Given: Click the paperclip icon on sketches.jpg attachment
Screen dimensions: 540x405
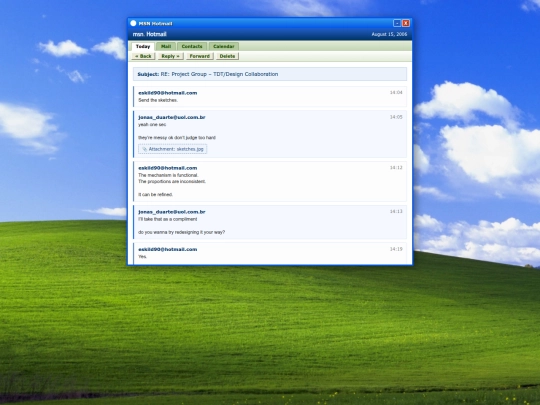Looking at the screenshot, I should pos(145,149).
